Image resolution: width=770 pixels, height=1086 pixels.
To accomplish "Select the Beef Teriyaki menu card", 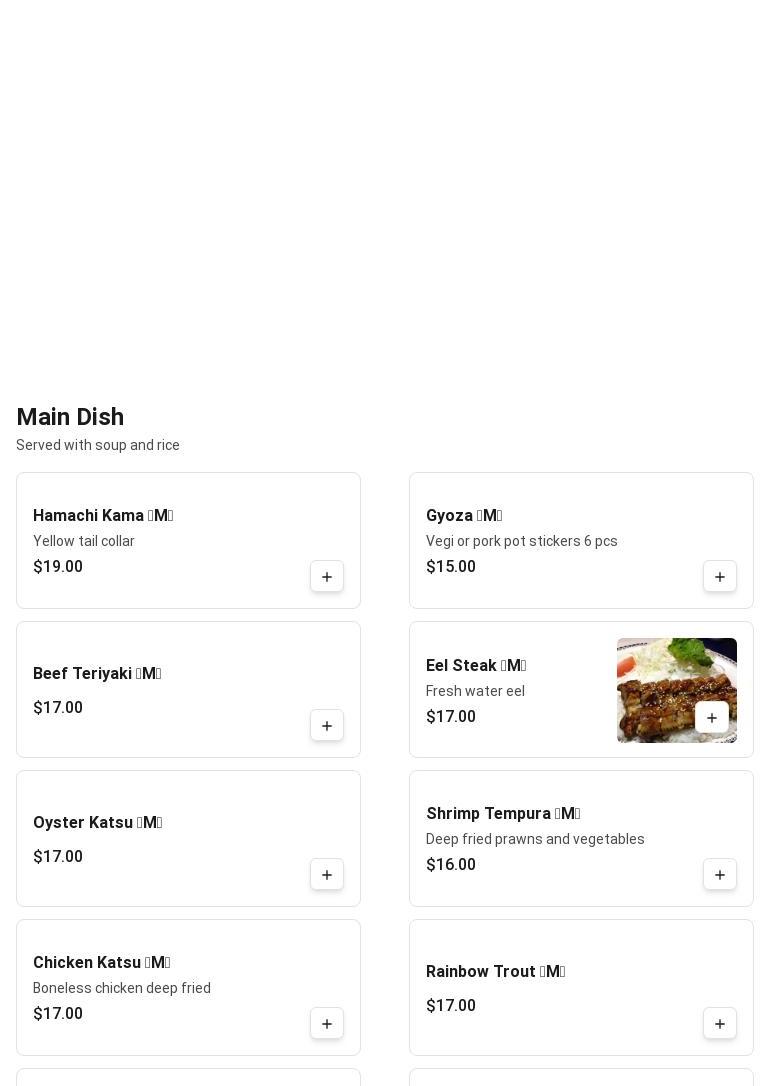I will click(x=188, y=689).
